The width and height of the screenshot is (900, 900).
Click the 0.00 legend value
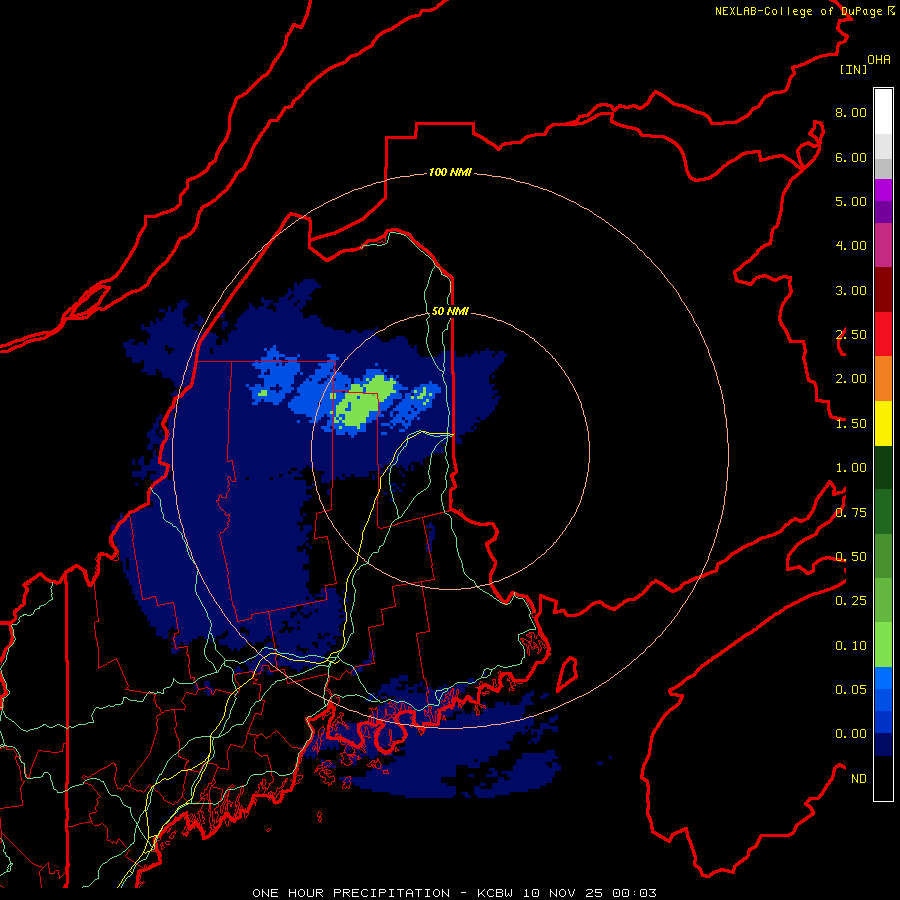coord(851,734)
